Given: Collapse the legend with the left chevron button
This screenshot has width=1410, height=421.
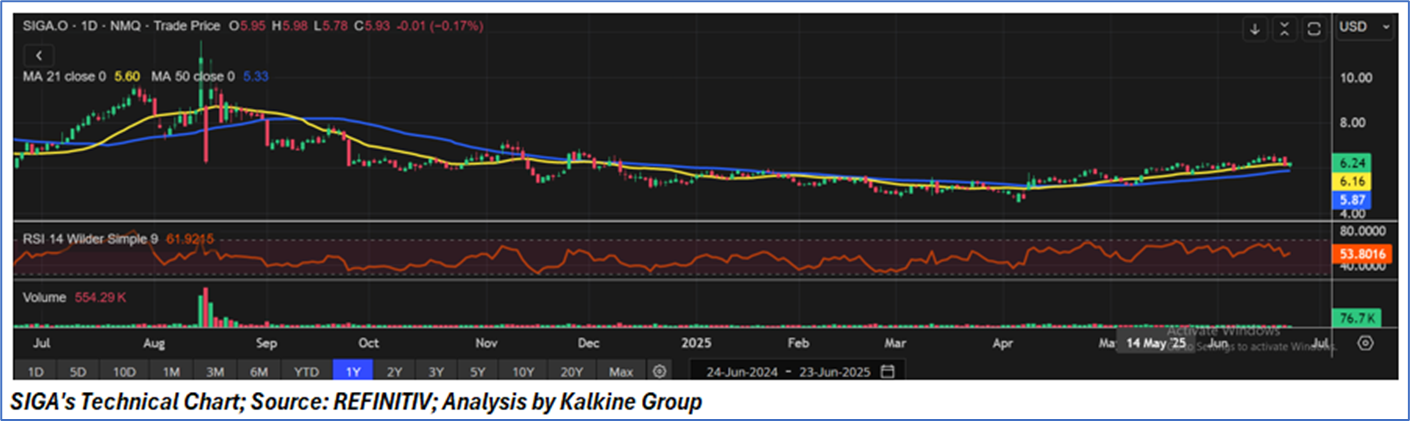Looking at the screenshot, I should (38, 56).
